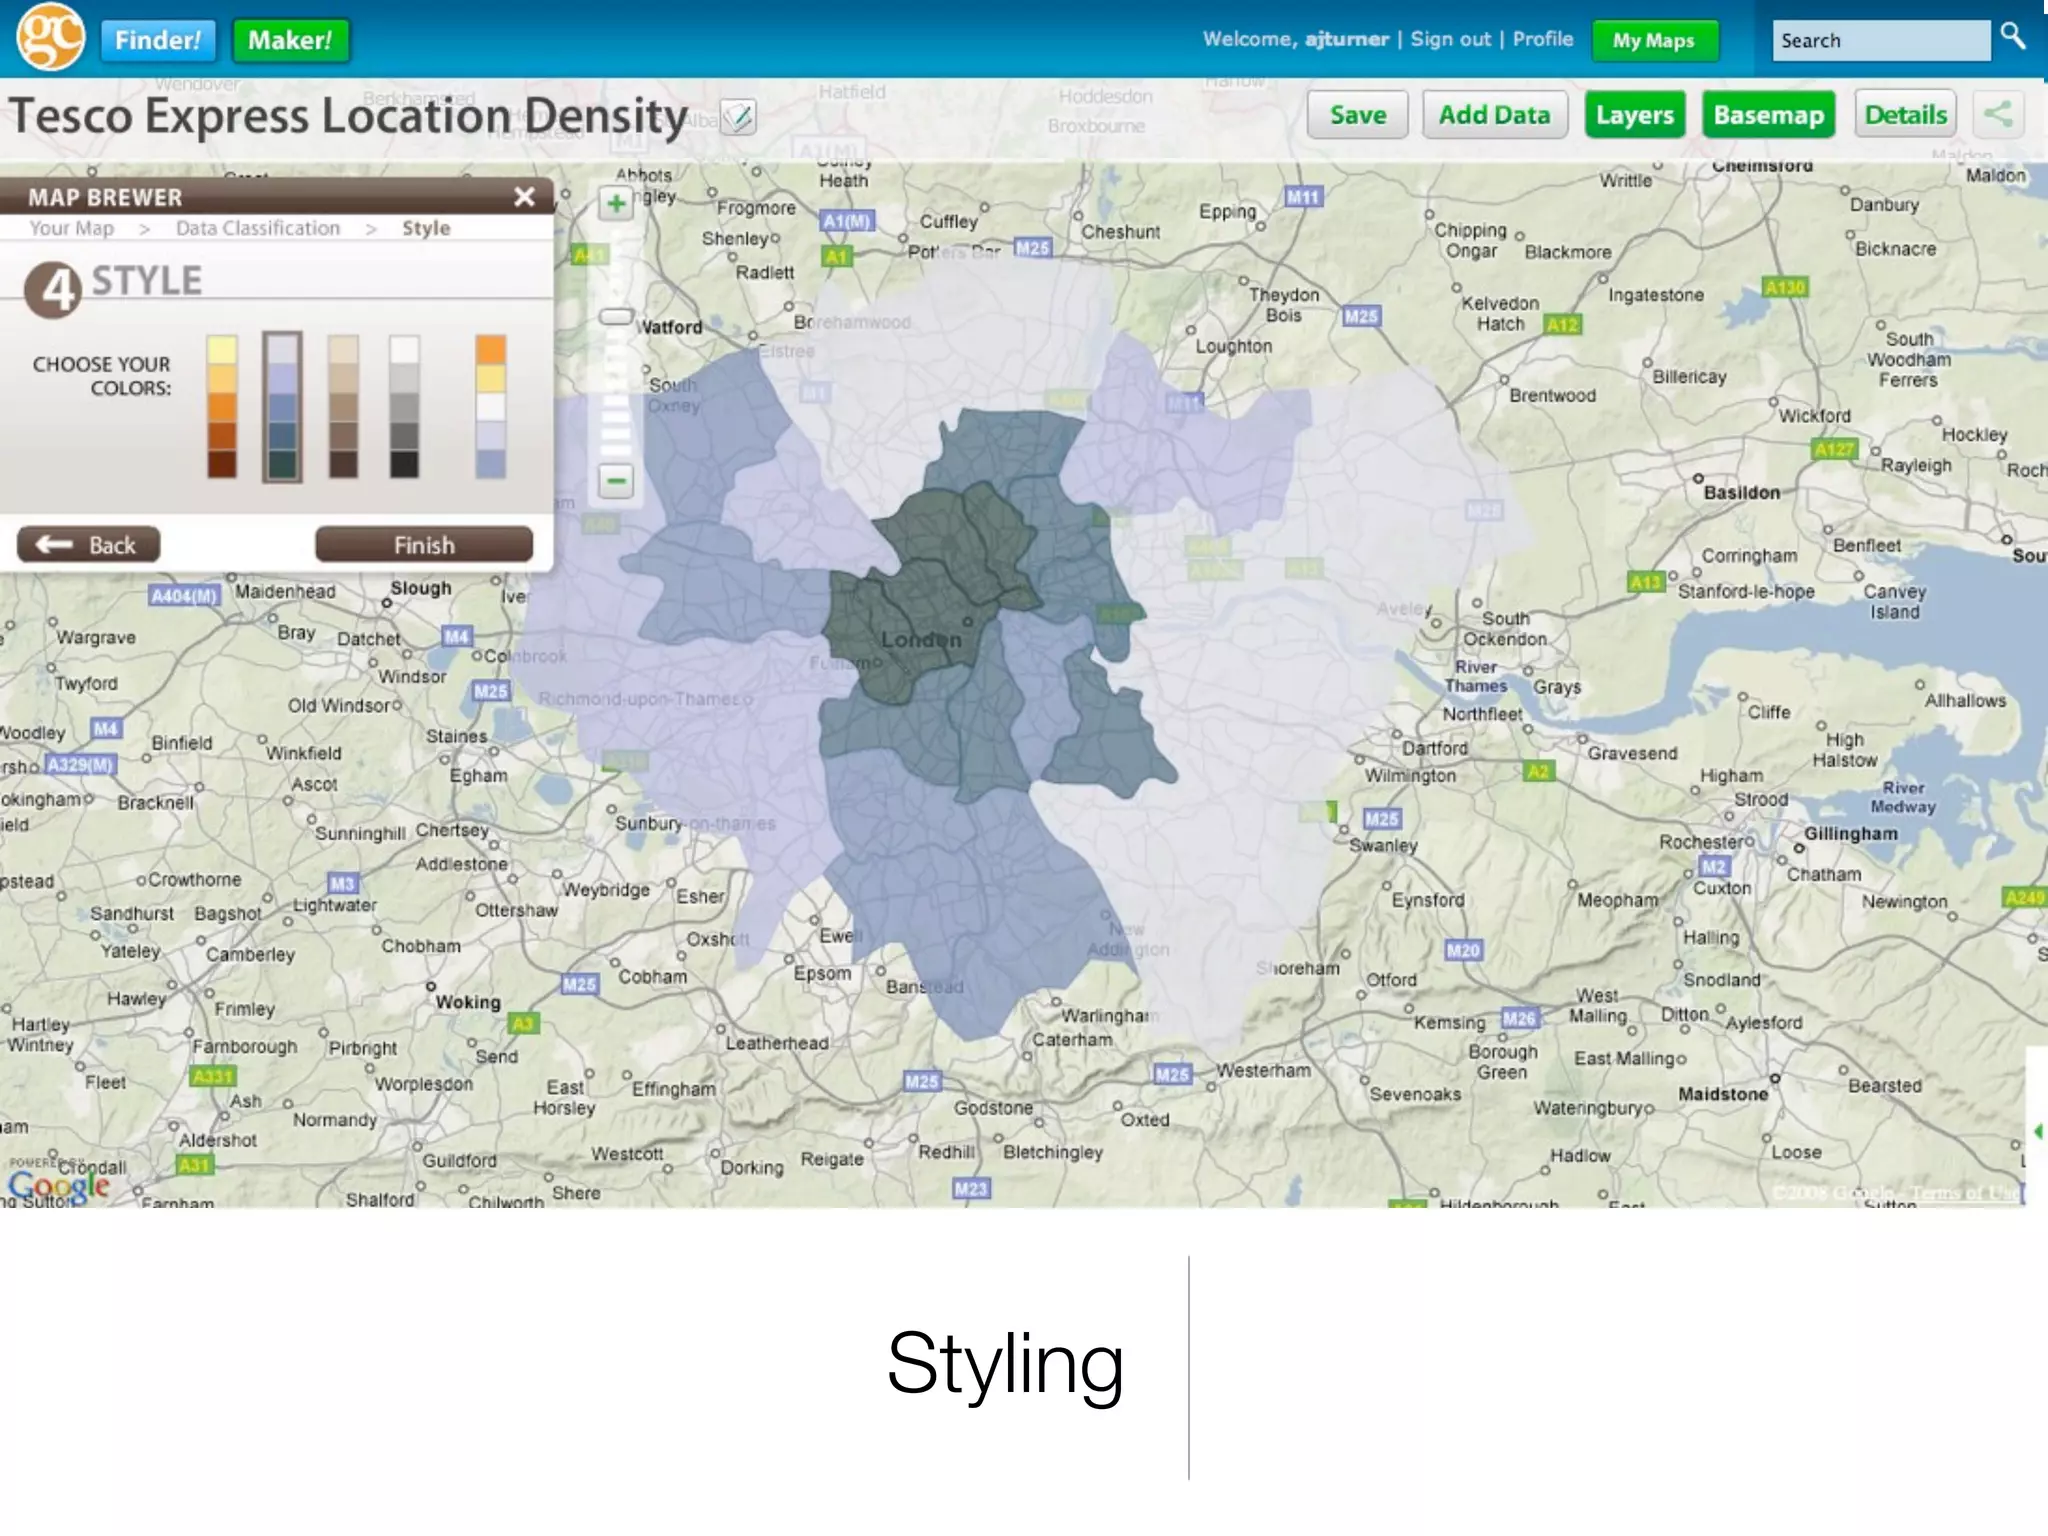Pick the grayscale color ramp
2048x1536 pixels.
(x=404, y=406)
